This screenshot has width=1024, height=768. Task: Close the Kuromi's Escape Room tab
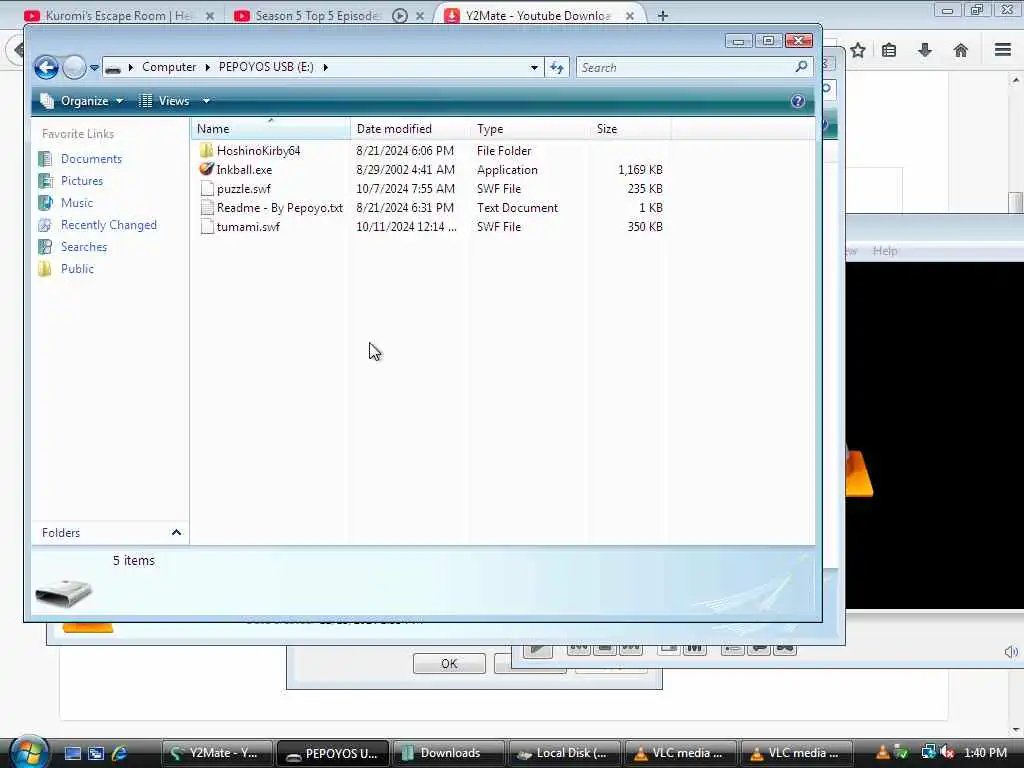tap(210, 16)
